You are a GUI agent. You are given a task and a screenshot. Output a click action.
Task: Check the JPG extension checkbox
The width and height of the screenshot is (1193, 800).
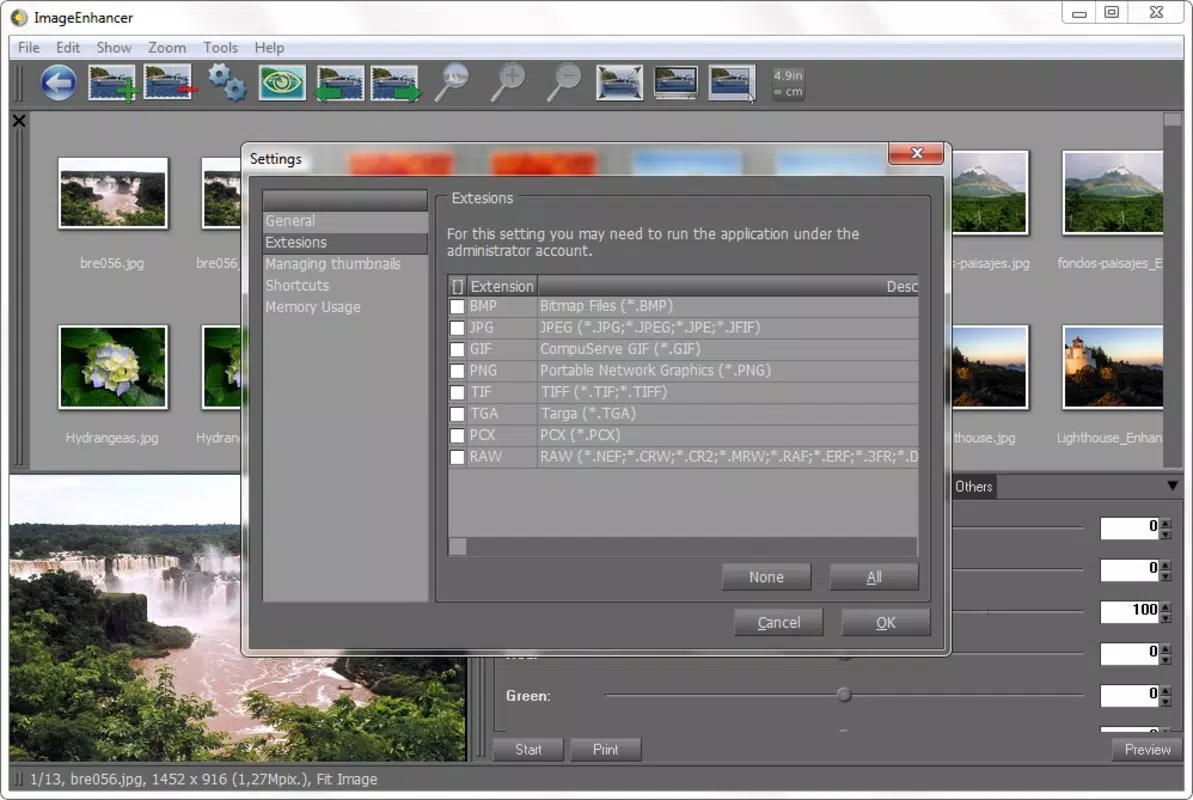[457, 328]
